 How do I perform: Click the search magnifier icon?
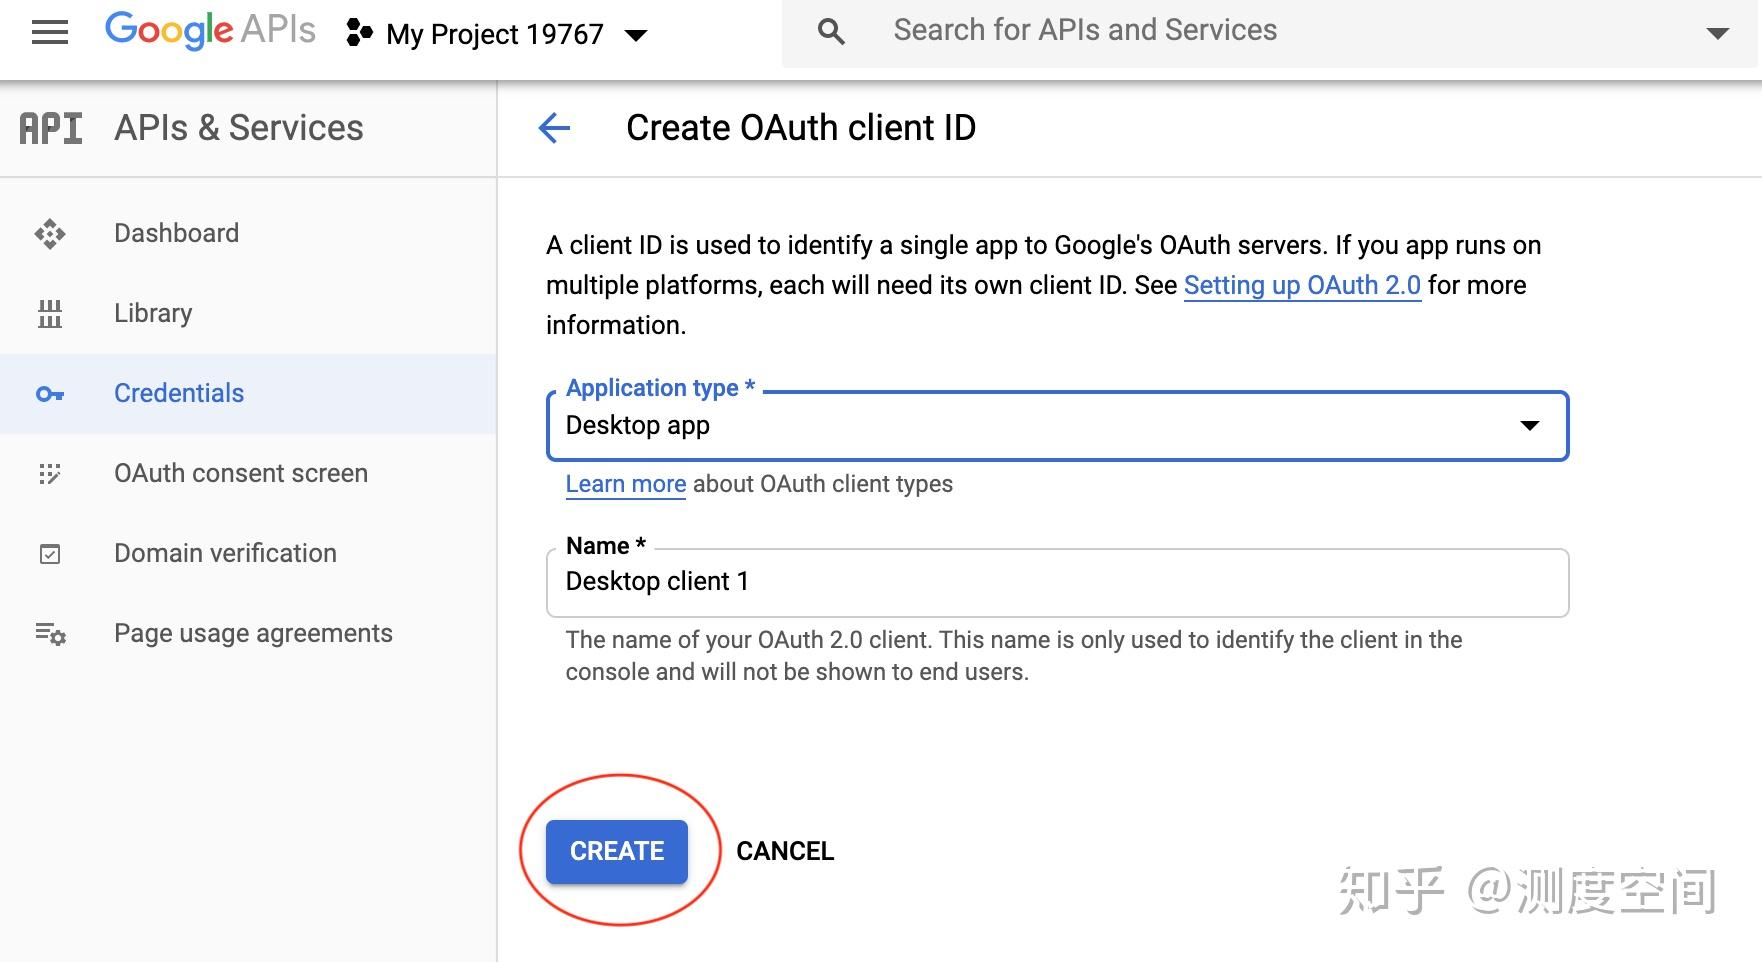(x=831, y=31)
